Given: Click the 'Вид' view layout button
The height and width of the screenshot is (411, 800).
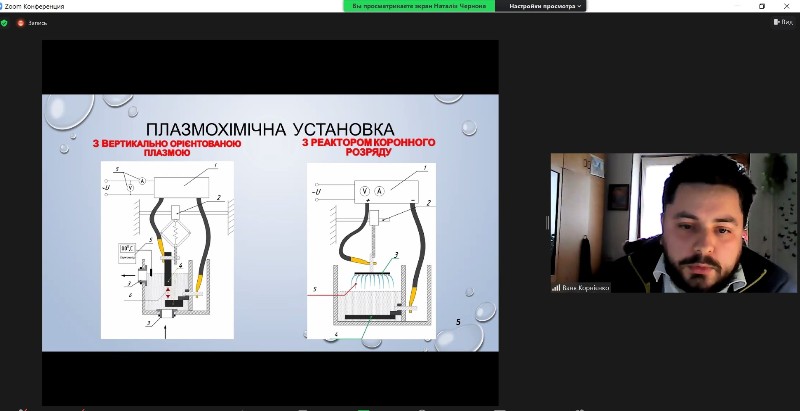Looking at the screenshot, I should coord(784,22).
